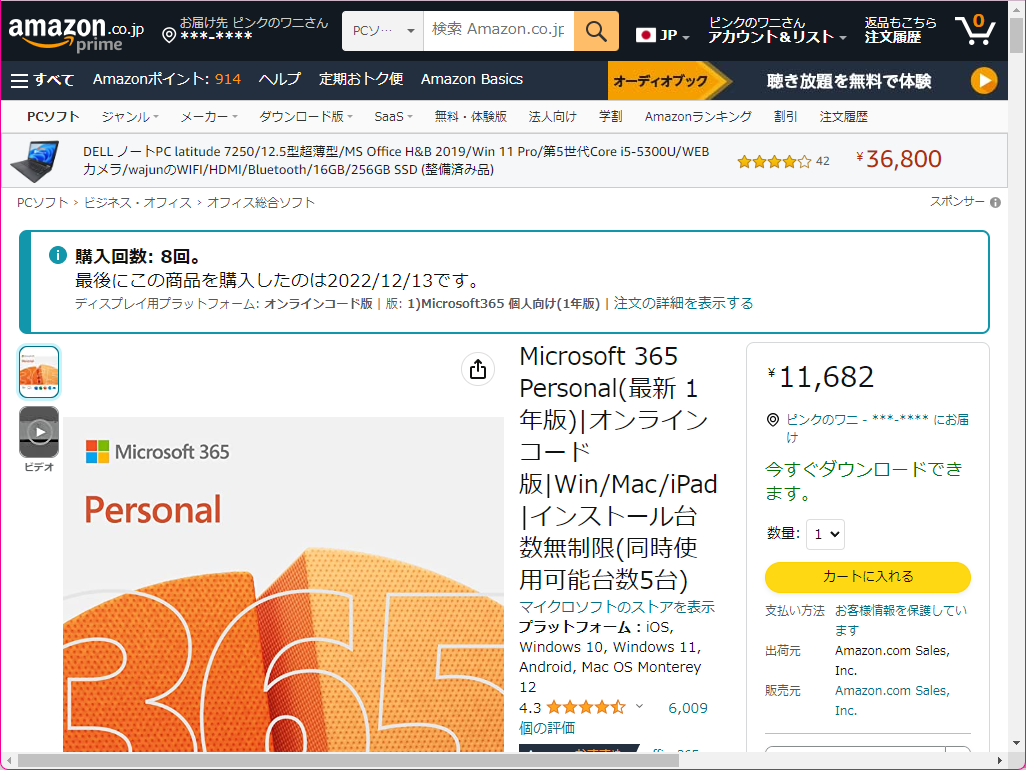Open Amazonランキング in subnav

point(698,116)
